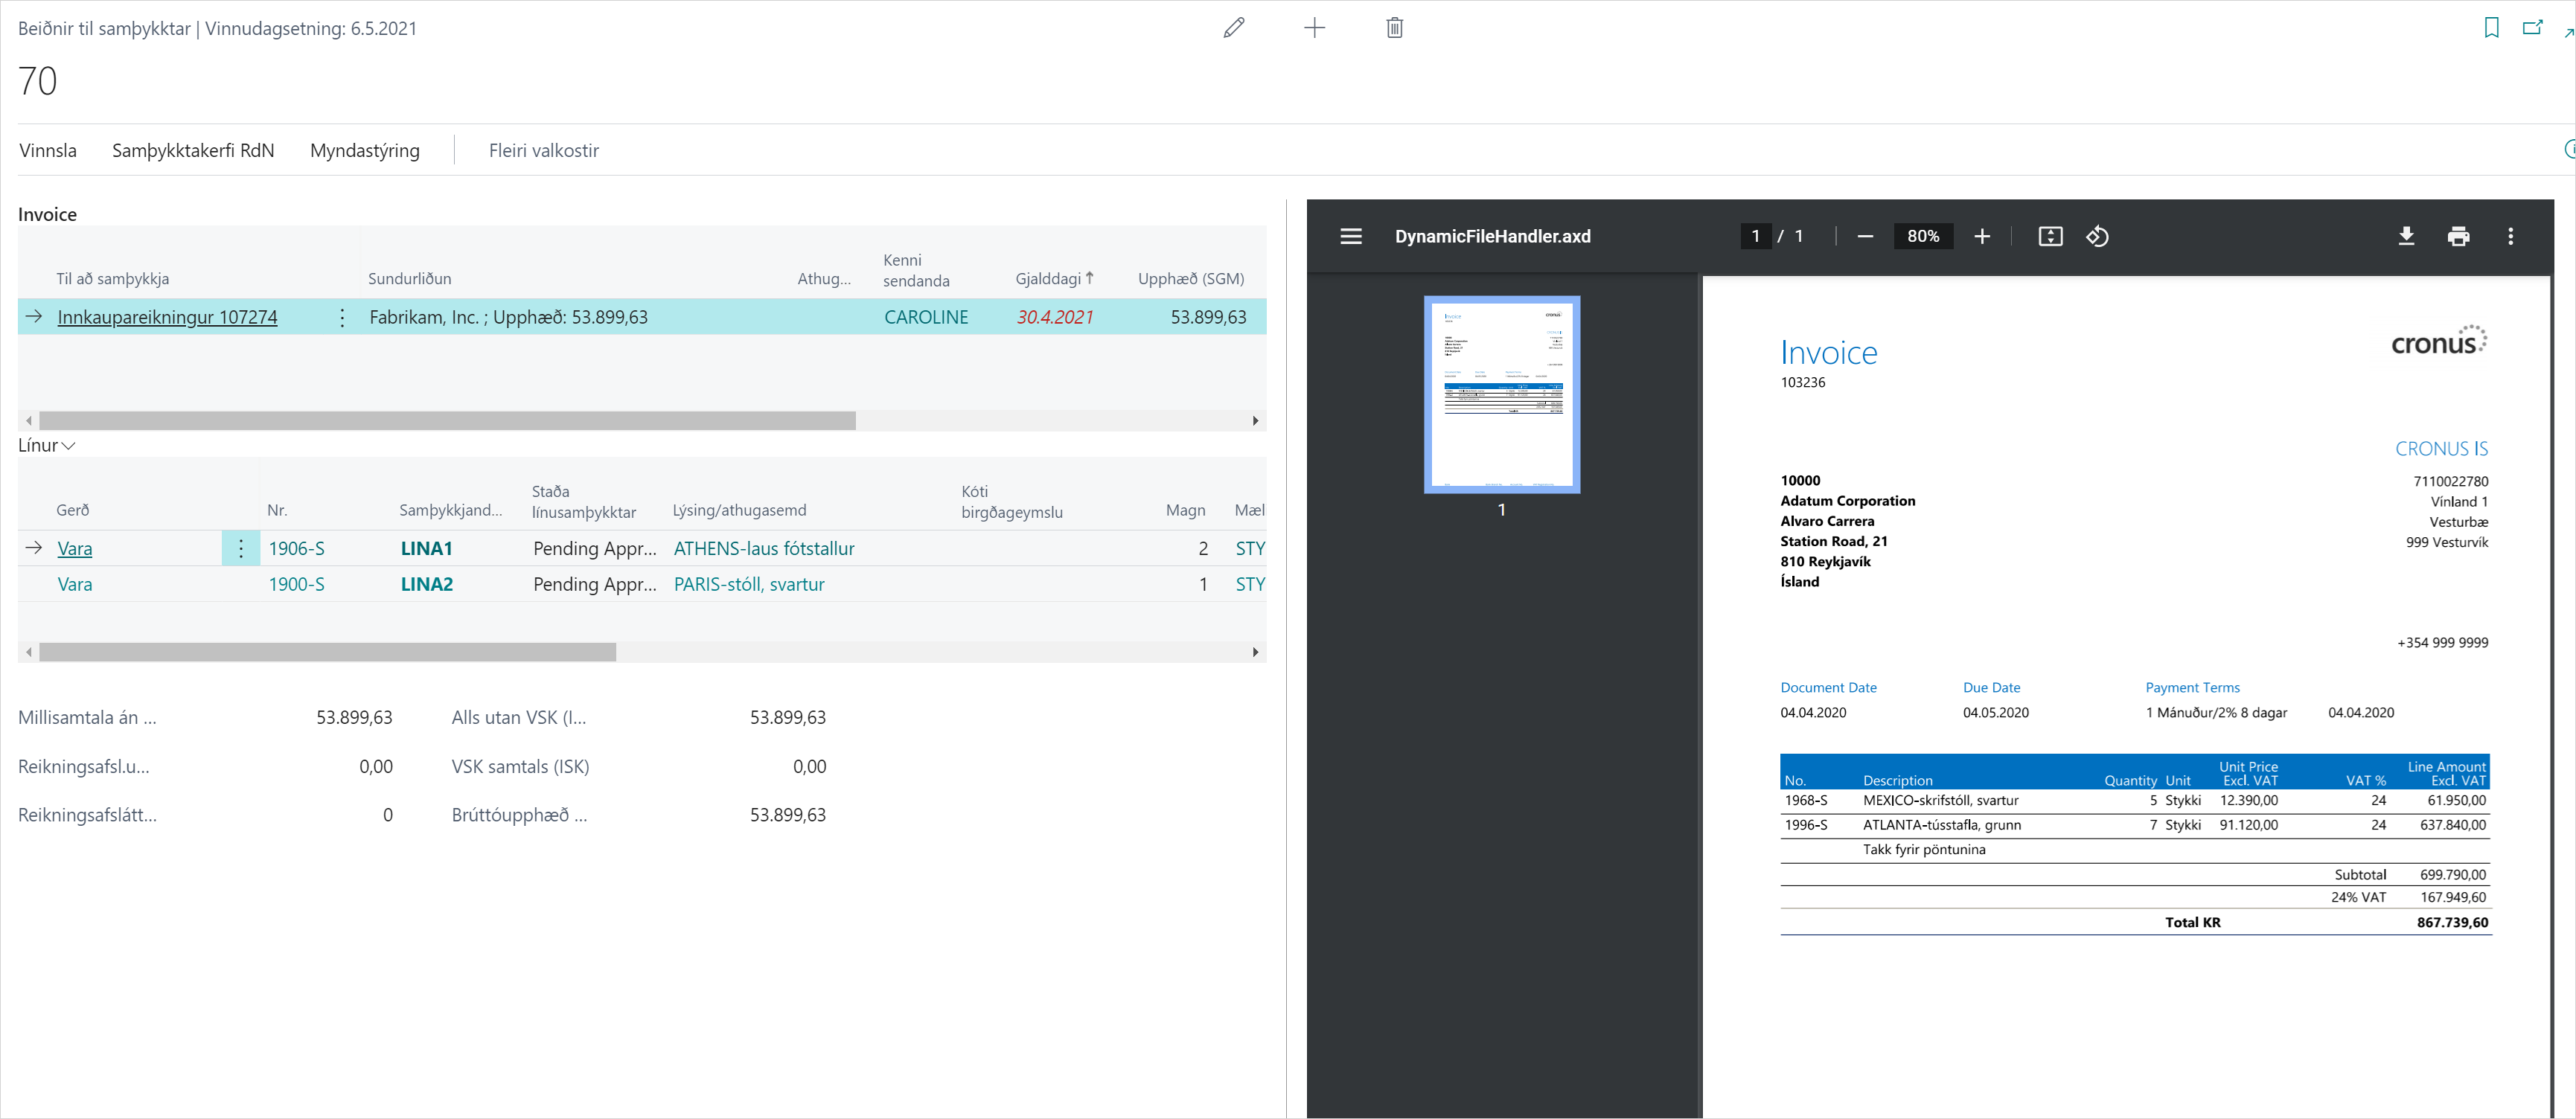Select PDF page 1 thumbnail
Image resolution: width=2576 pixels, height=1119 pixels.
(x=1501, y=394)
